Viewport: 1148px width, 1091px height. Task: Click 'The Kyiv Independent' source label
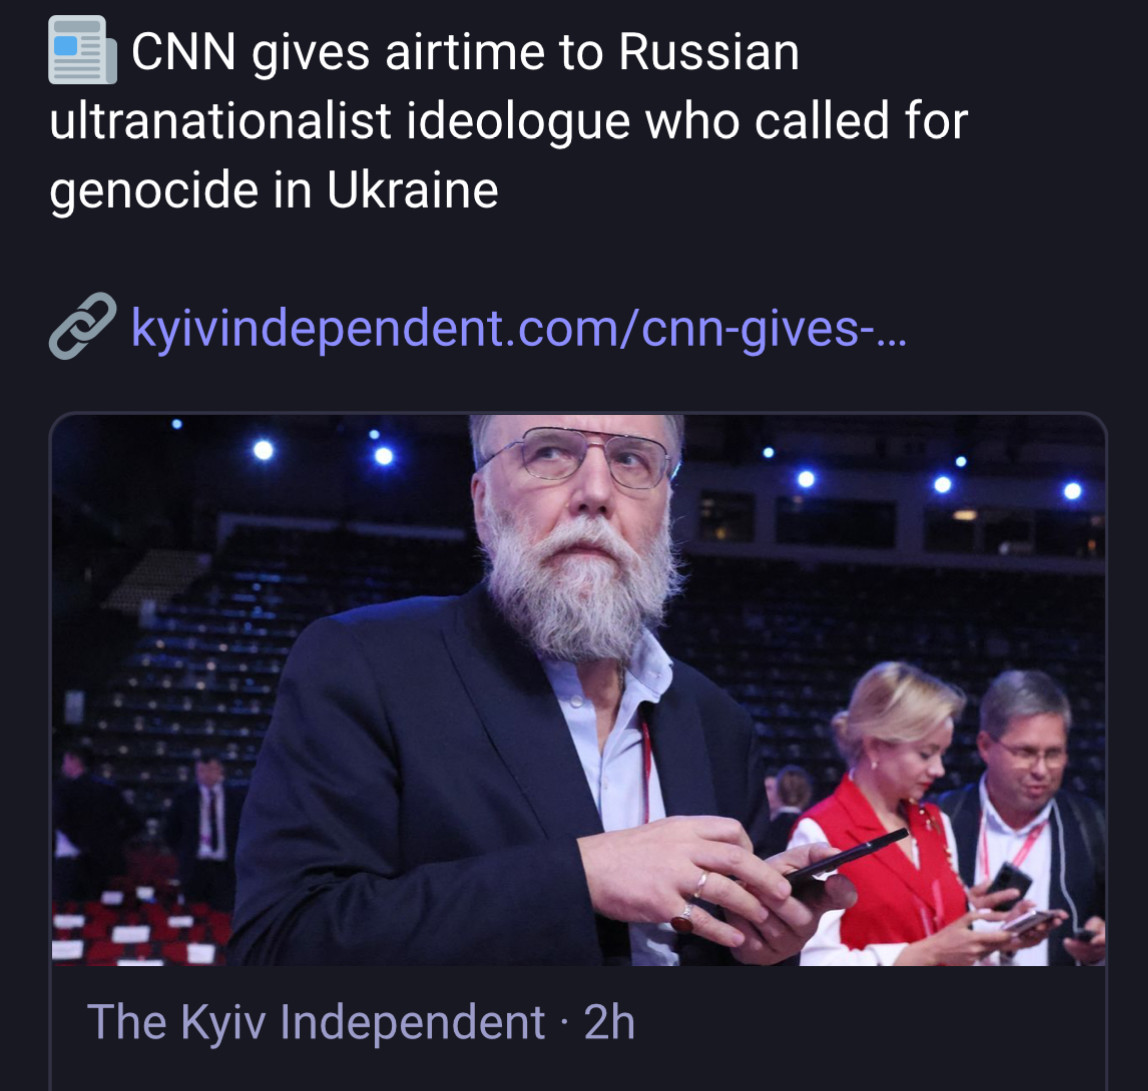click(316, 1021)
